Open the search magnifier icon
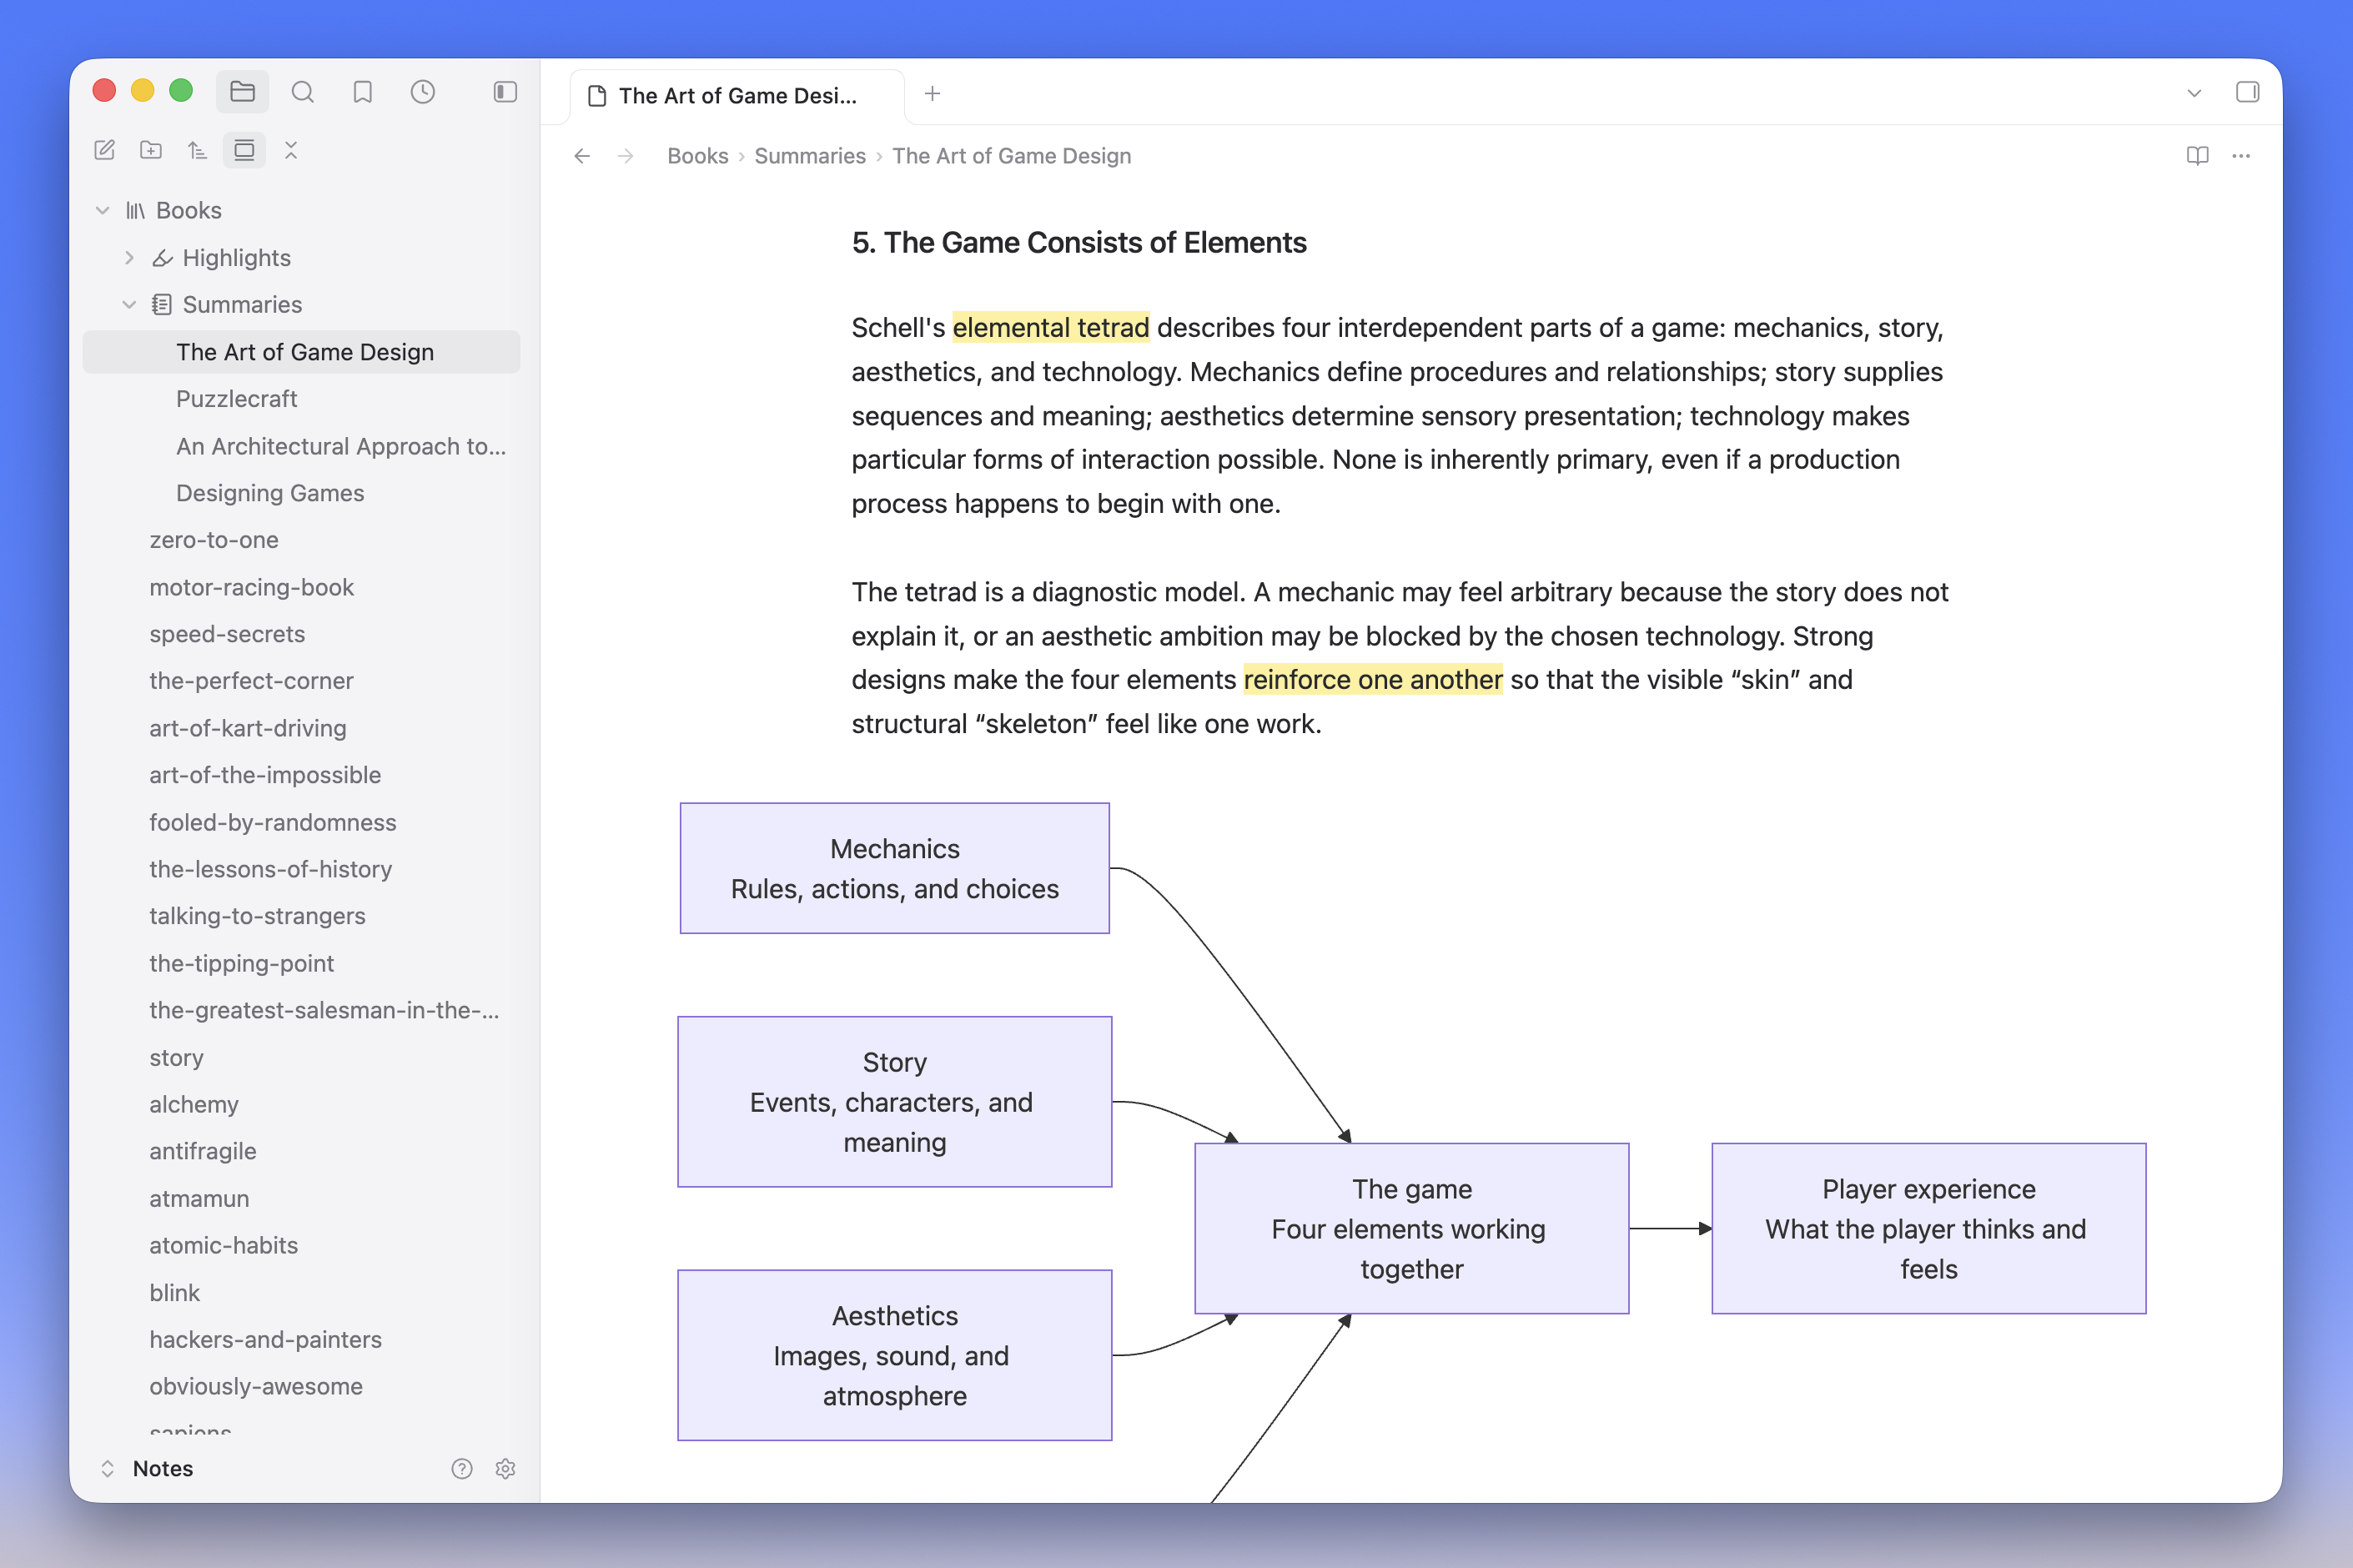 click(302, 92)
